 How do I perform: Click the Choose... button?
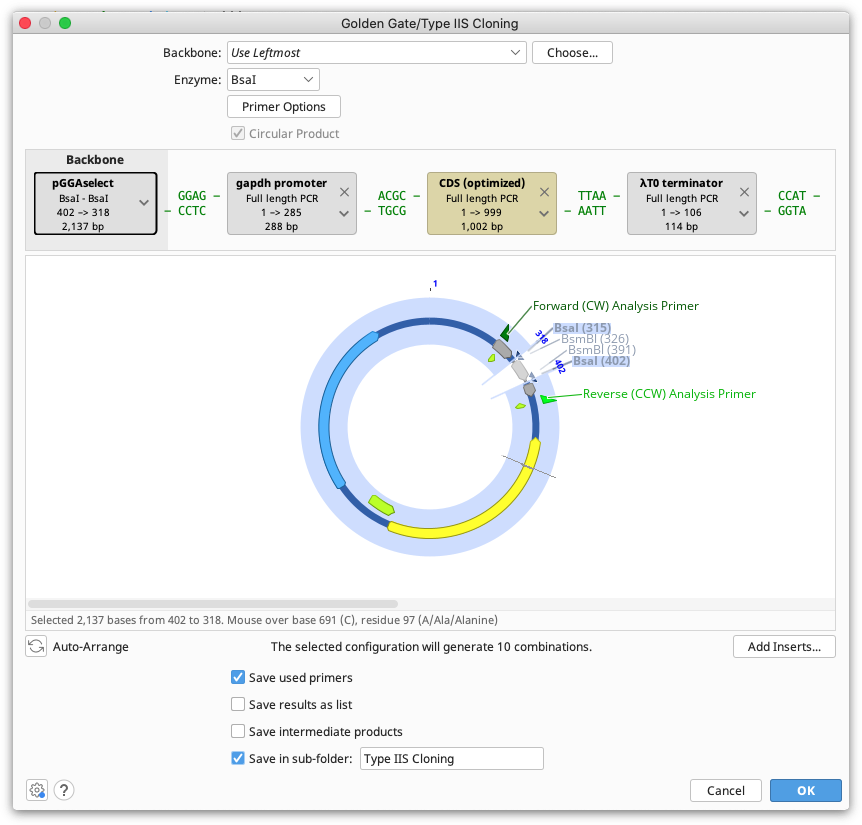point(572,53)
